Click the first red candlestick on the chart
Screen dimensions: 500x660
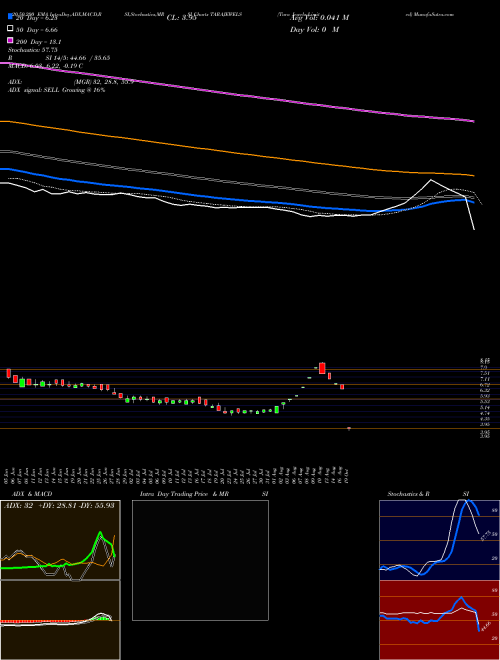click(8, 373)
